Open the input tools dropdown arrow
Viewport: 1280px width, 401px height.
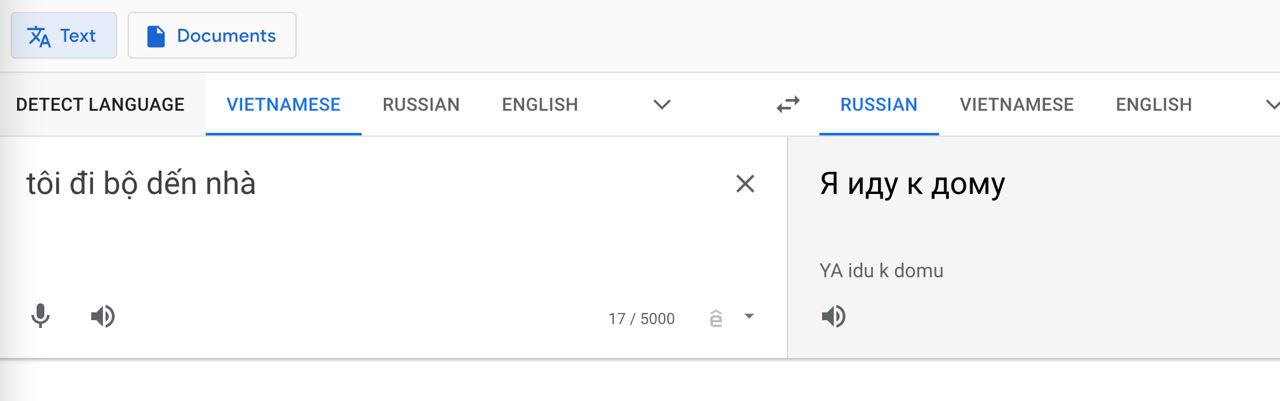pyautogui.click(x=749, y=317)
